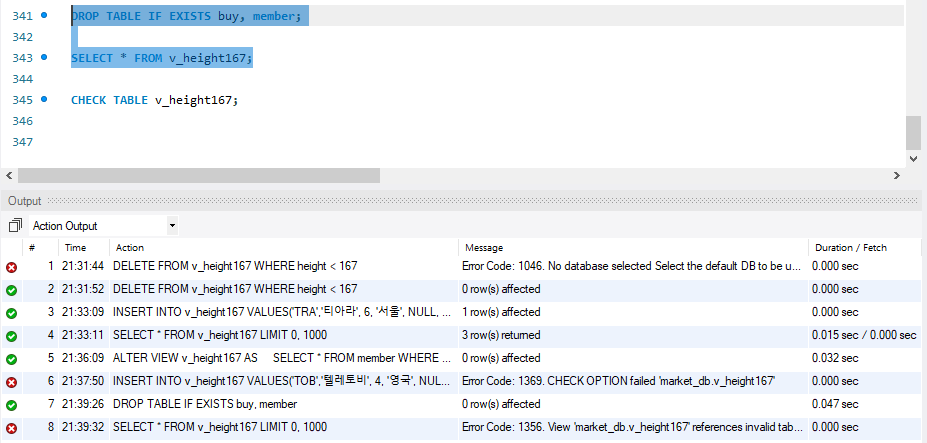Click the success icon on output row 5
This screenshot has width=927, height=443.
[x=11, y=360]
